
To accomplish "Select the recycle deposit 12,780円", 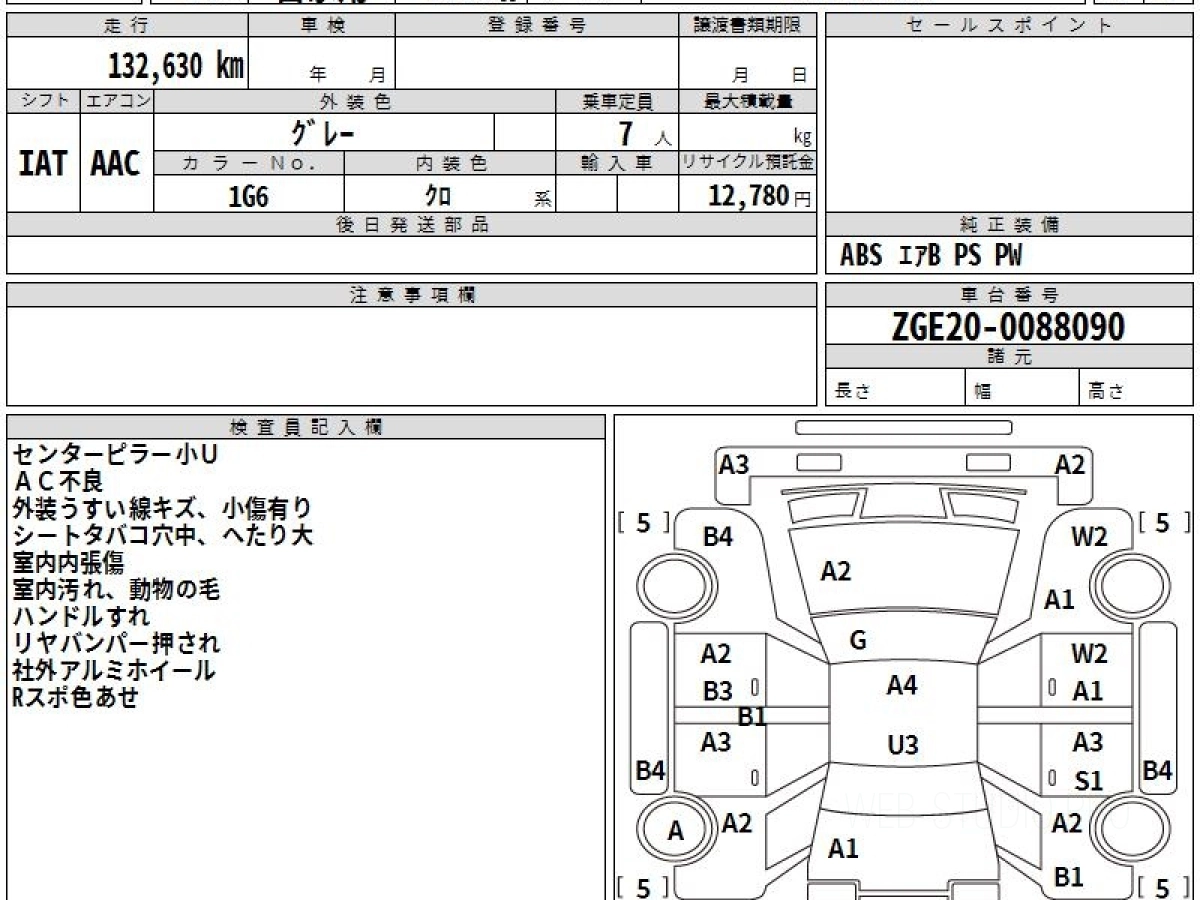I will point(760,196).
